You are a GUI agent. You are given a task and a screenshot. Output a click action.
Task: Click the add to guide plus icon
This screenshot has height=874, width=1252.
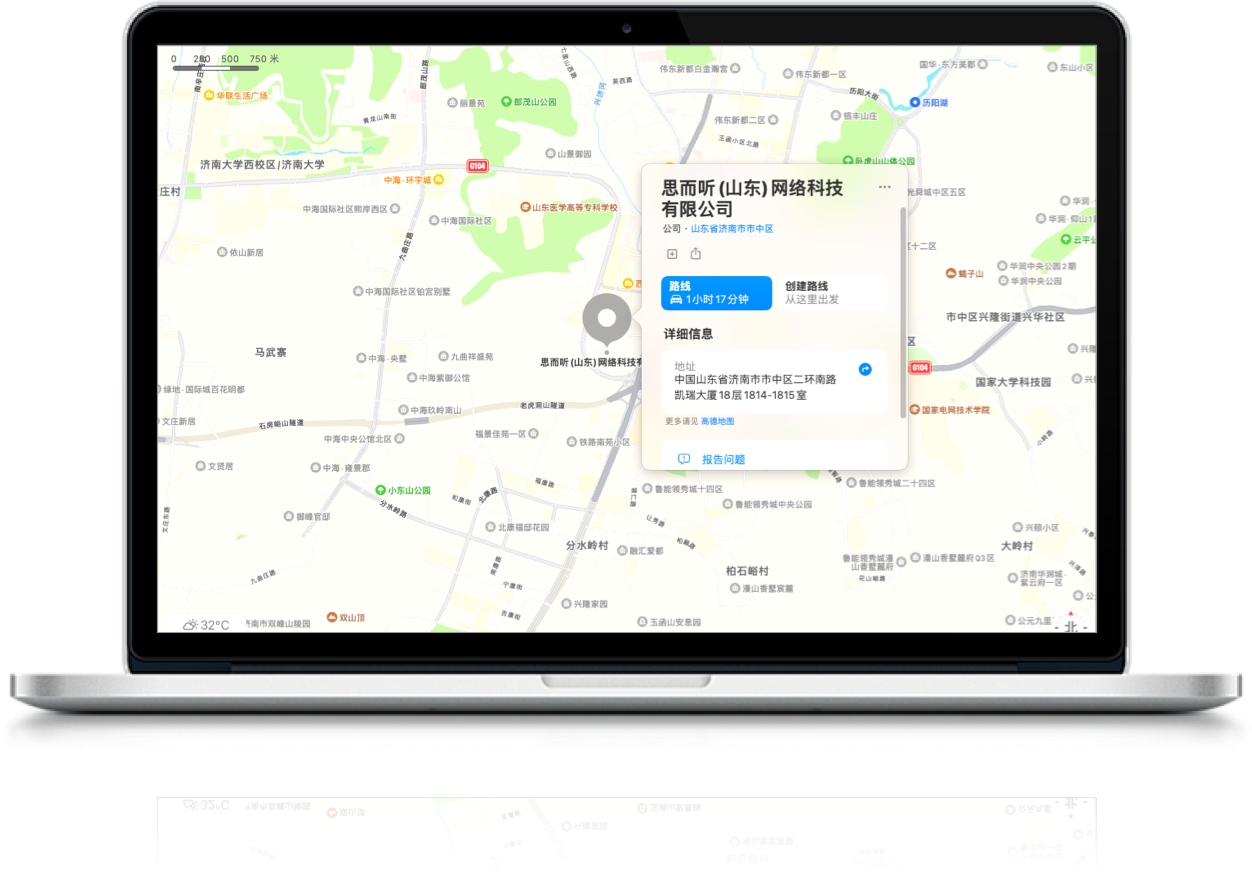(x=672, y=254)
